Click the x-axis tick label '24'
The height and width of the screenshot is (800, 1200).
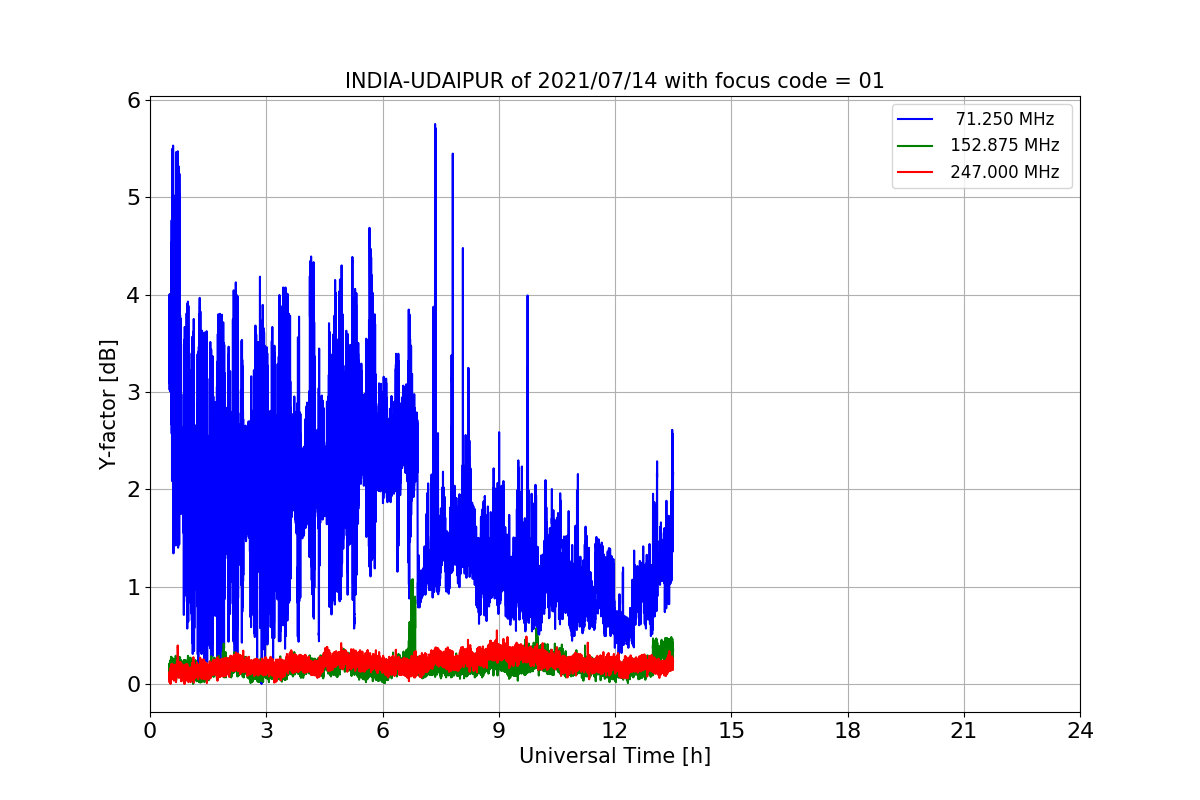pyautogui.click(x=1080, y=730)
